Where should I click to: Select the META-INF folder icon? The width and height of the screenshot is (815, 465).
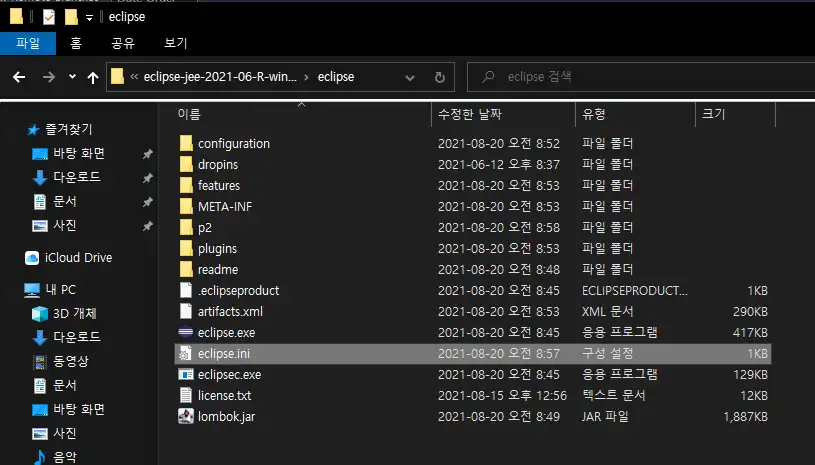tap(186, 206)
